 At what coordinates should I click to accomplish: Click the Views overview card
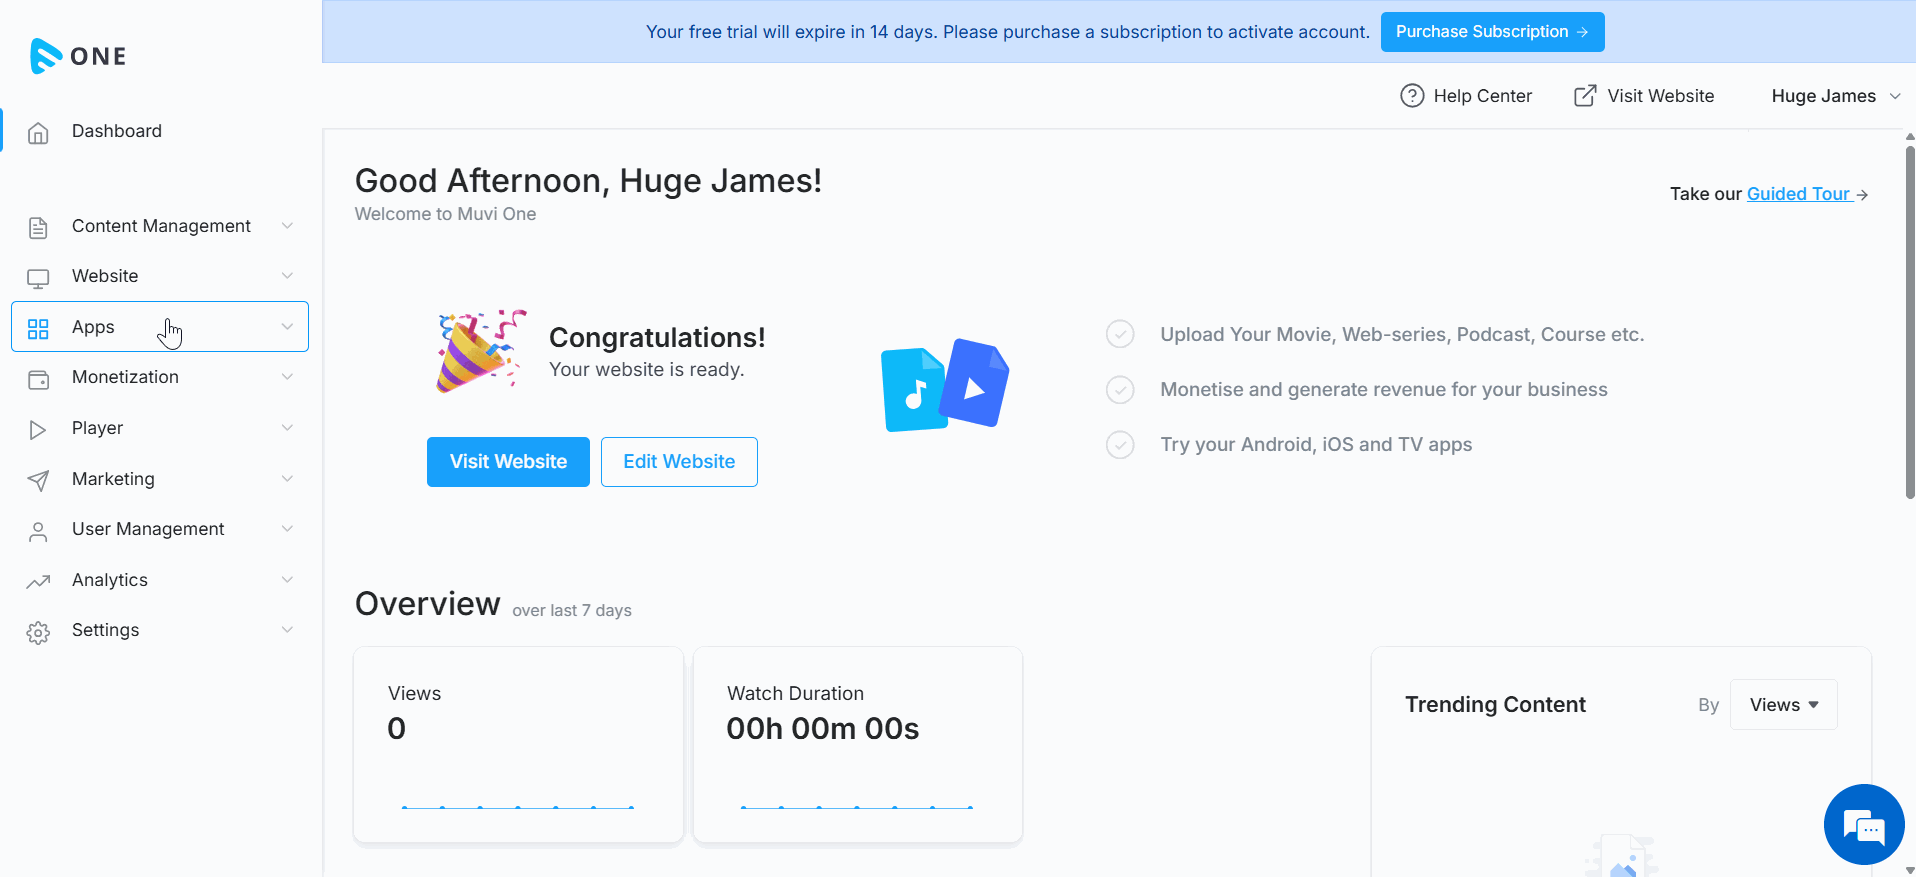518,745
